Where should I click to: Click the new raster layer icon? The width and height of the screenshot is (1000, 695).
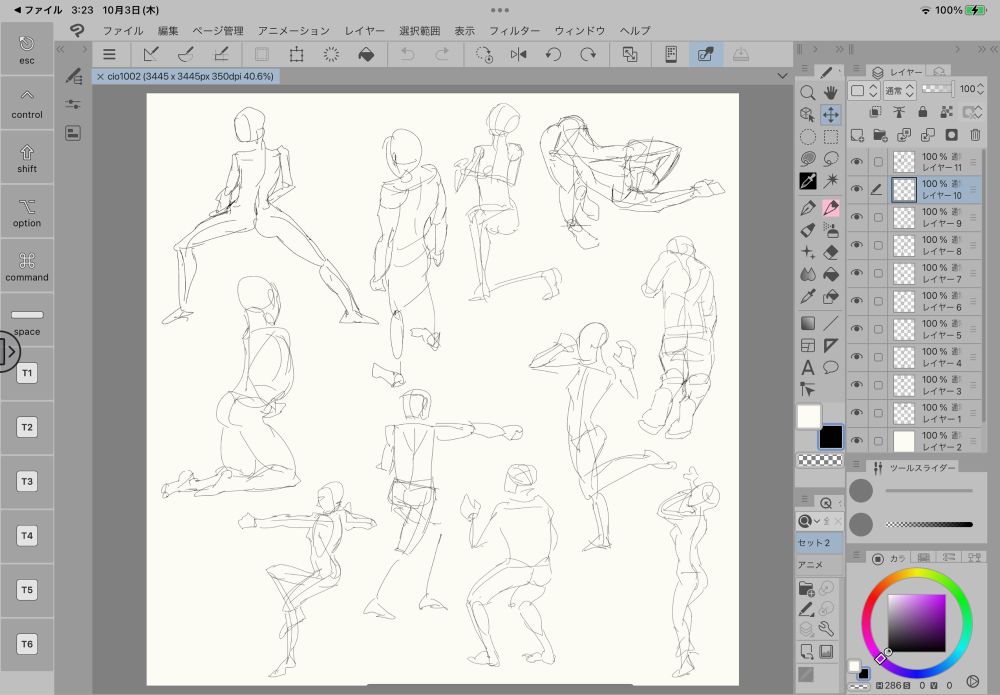coord(857,135)
